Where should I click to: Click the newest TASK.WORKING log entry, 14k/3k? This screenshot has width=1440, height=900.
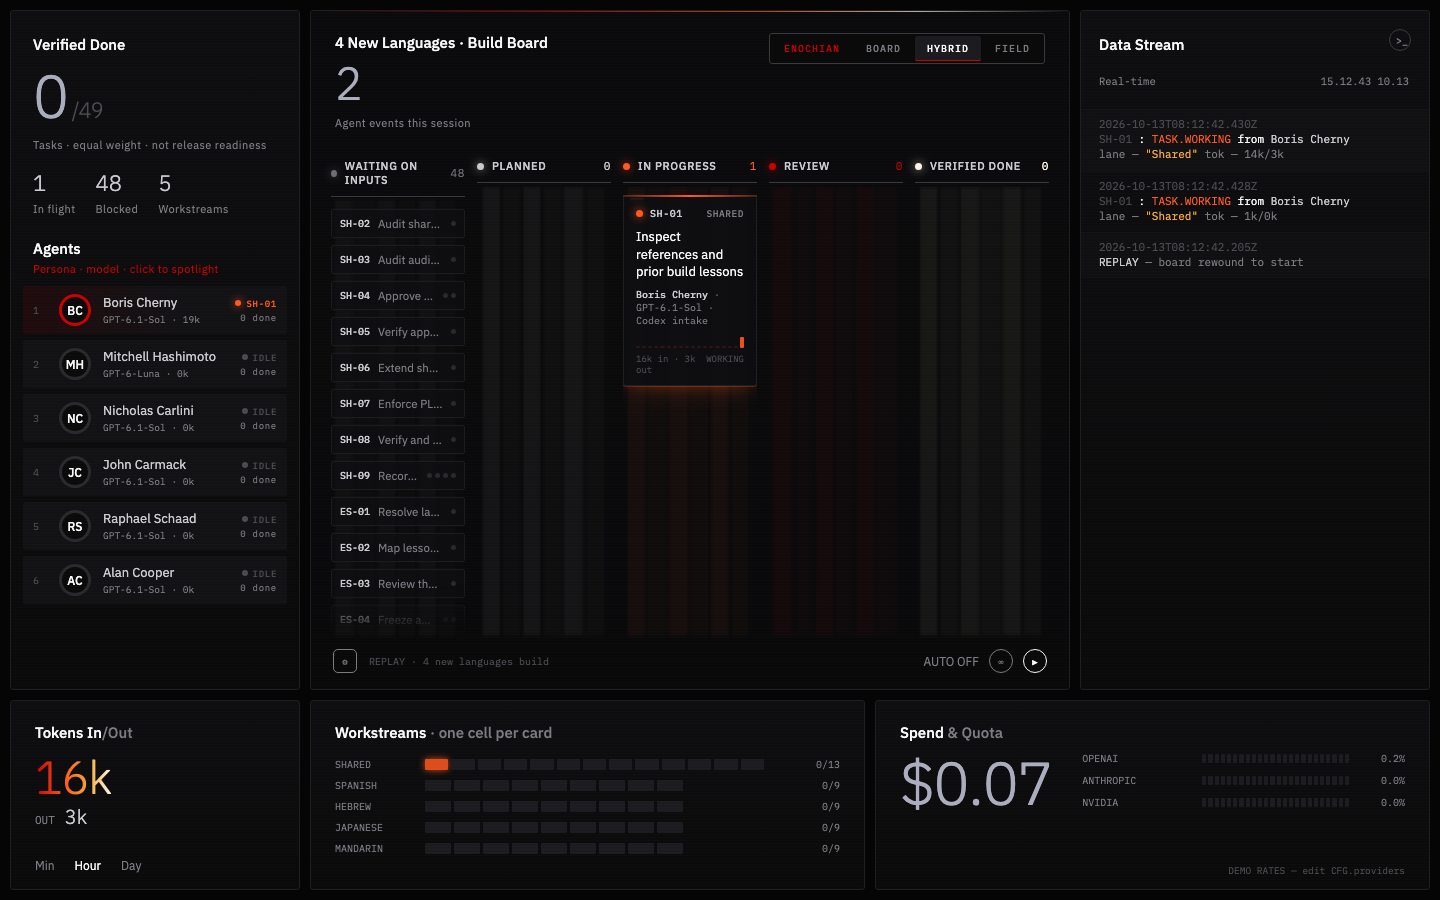(1254, 140)
